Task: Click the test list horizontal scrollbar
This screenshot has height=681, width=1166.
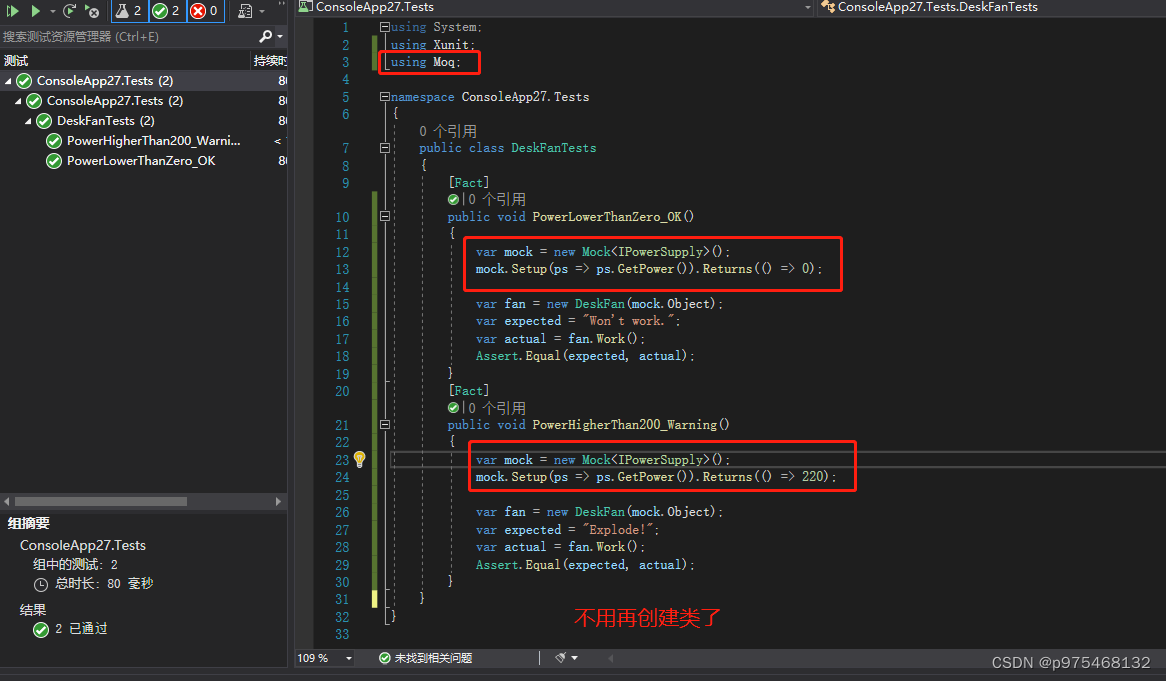Action: [100, 501]
